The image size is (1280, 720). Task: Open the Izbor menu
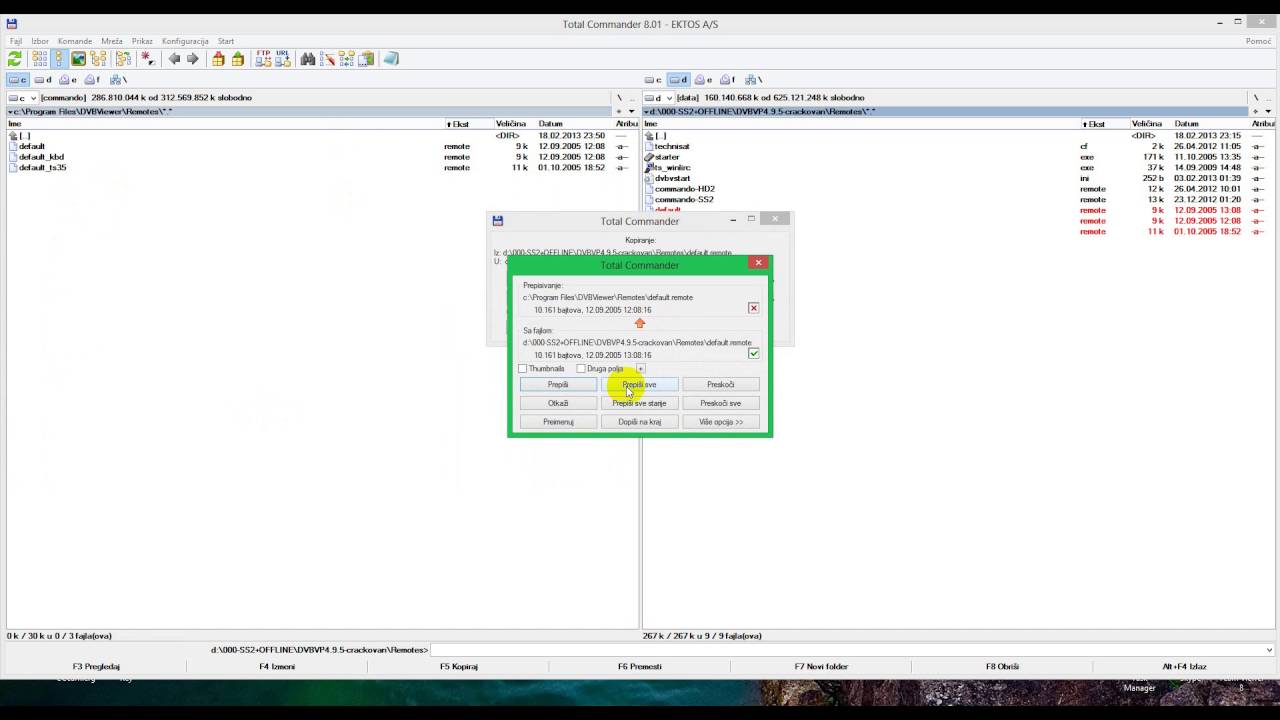pyautogui.click(x=40, y=41)
